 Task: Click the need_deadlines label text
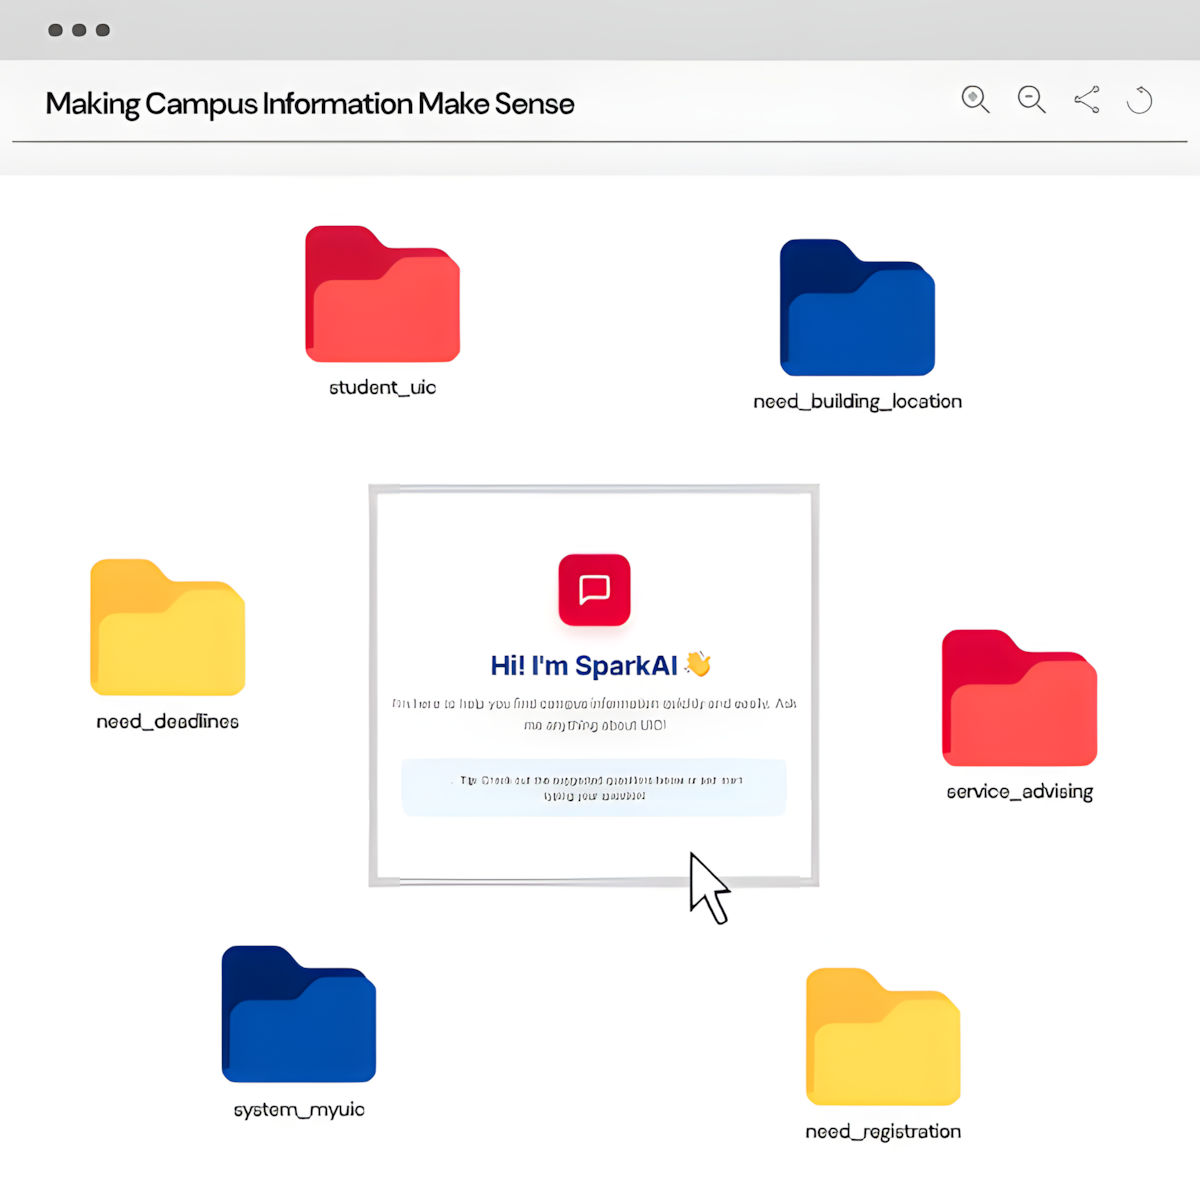(168, 722)
